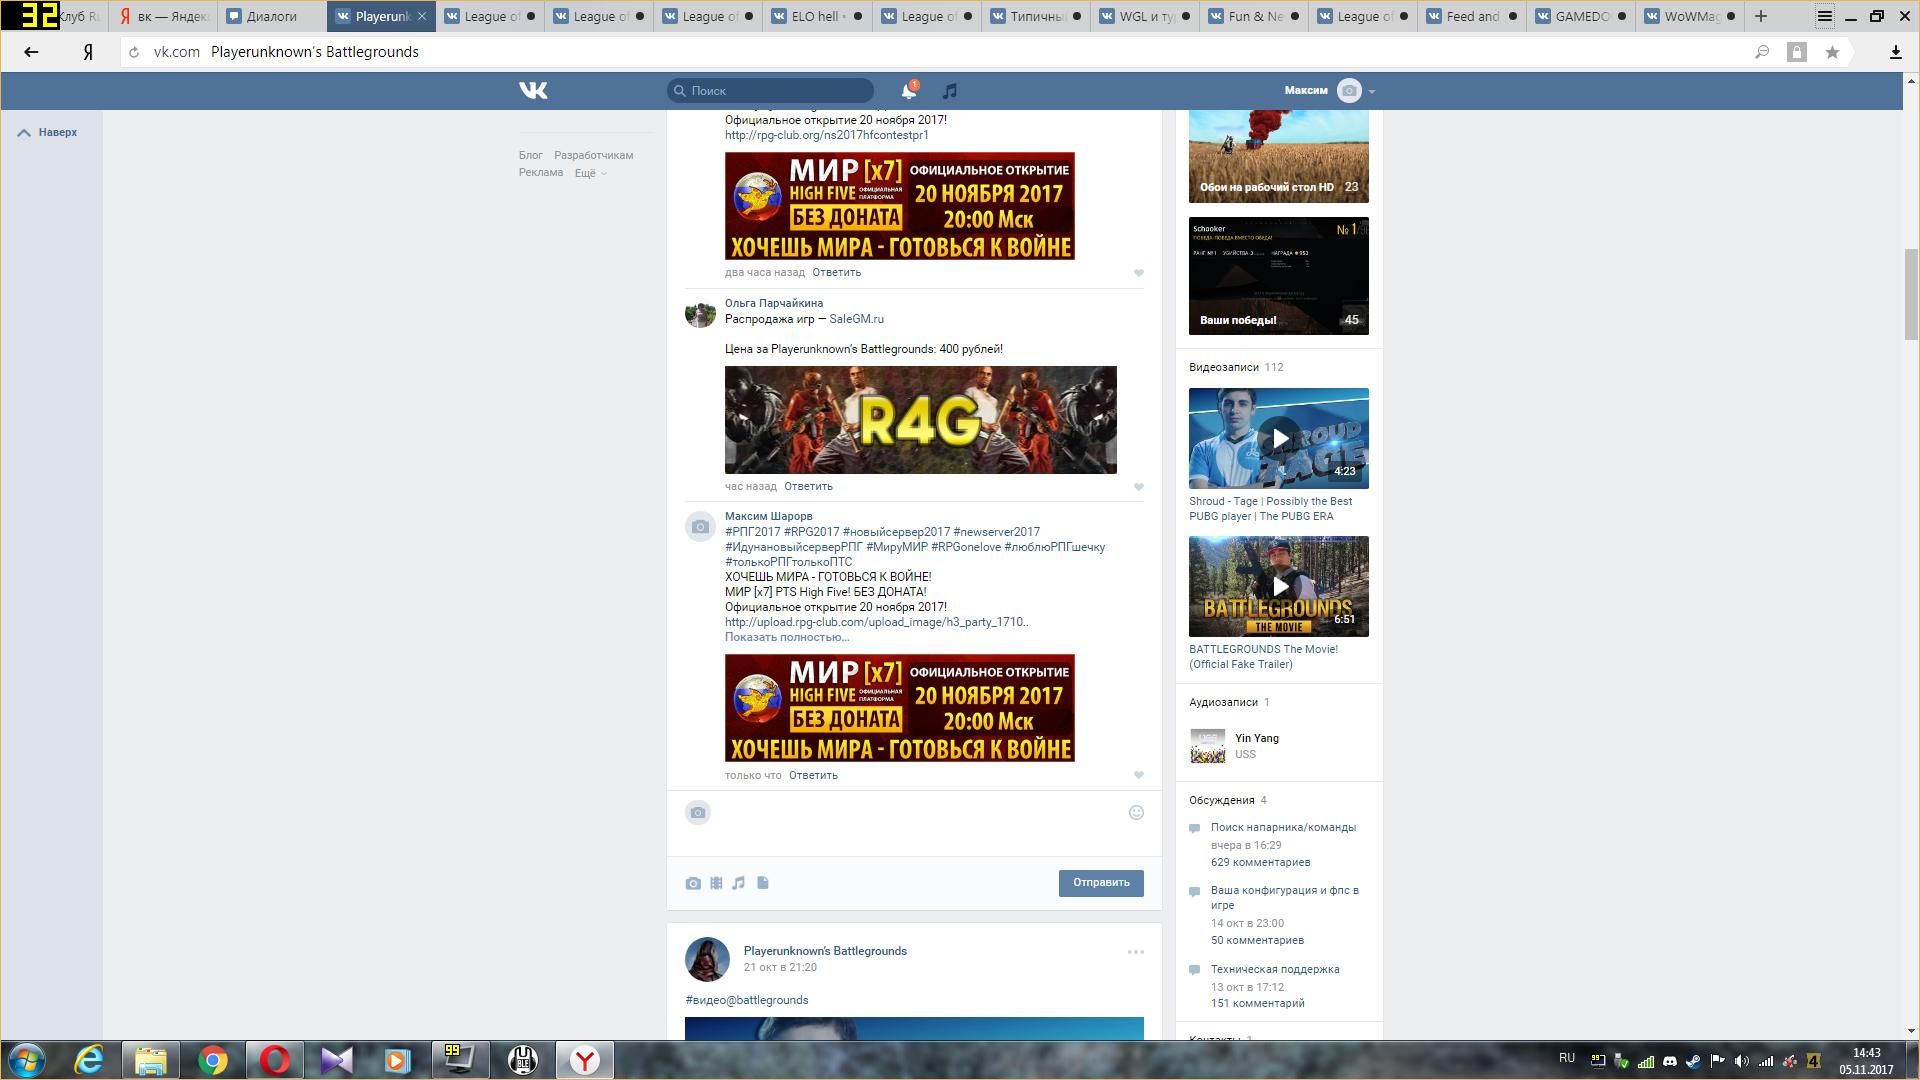Bookmark this page with the star icon
The width and height of the screenshot is (1920, 1080).
coord(1832,52)
